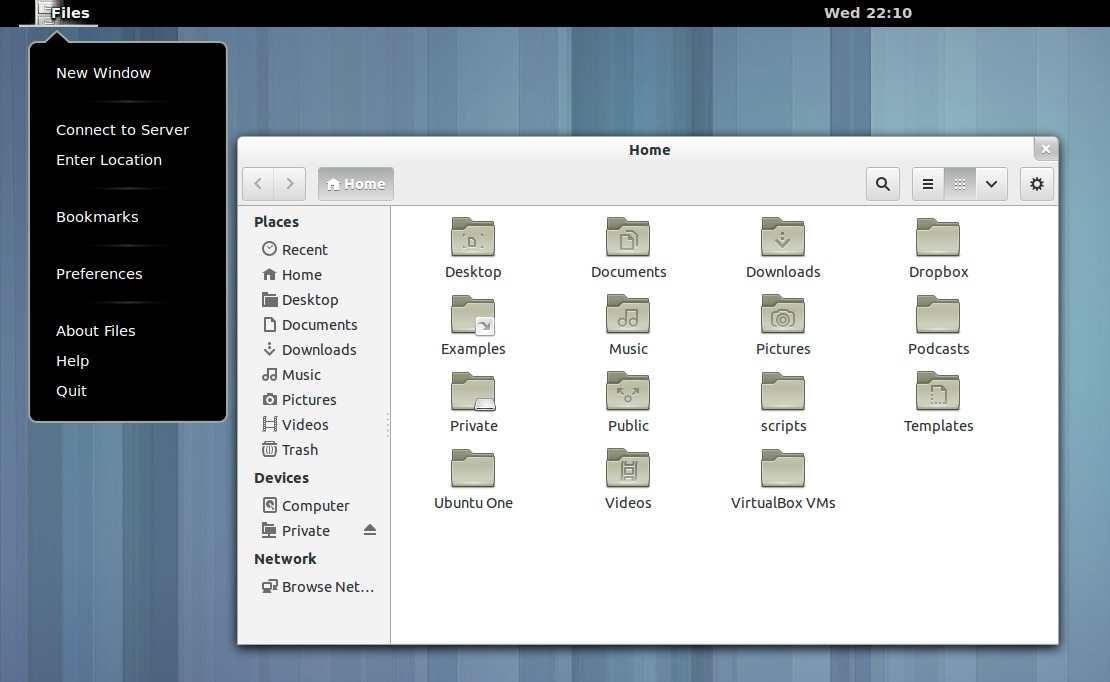This screenshot has height=682, width=1110.
Task: Open Preferences from the app menu
Action: 128,274
